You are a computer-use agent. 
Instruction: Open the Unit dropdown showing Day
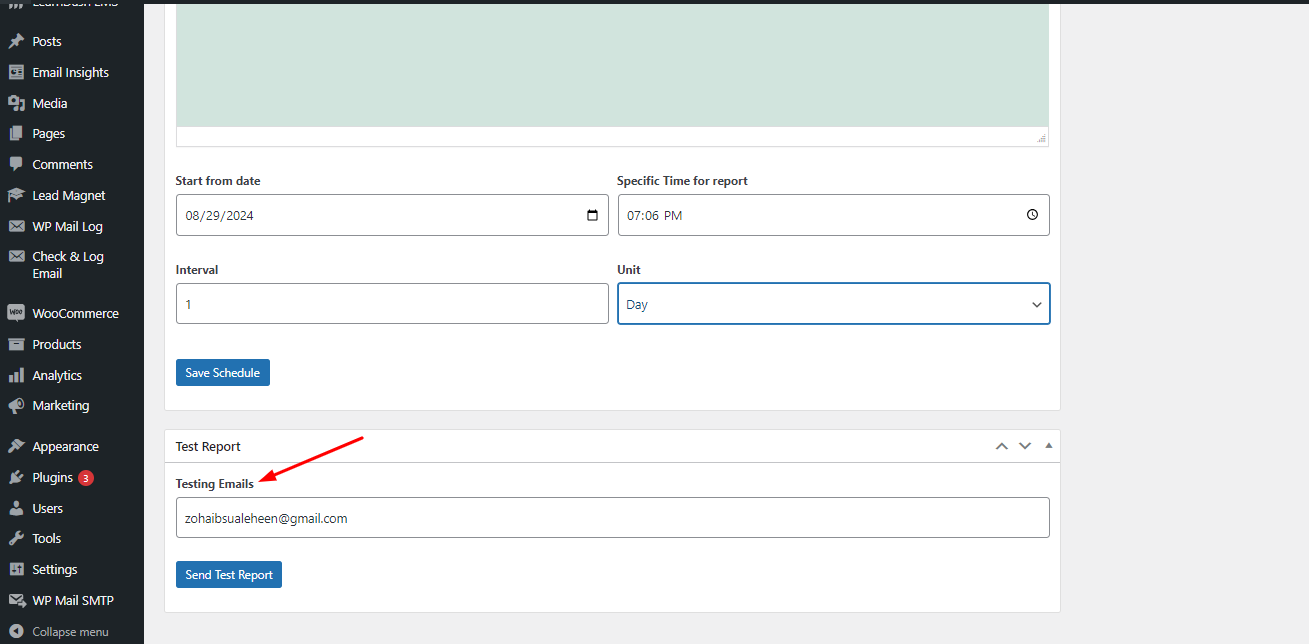tap(833, 304)
